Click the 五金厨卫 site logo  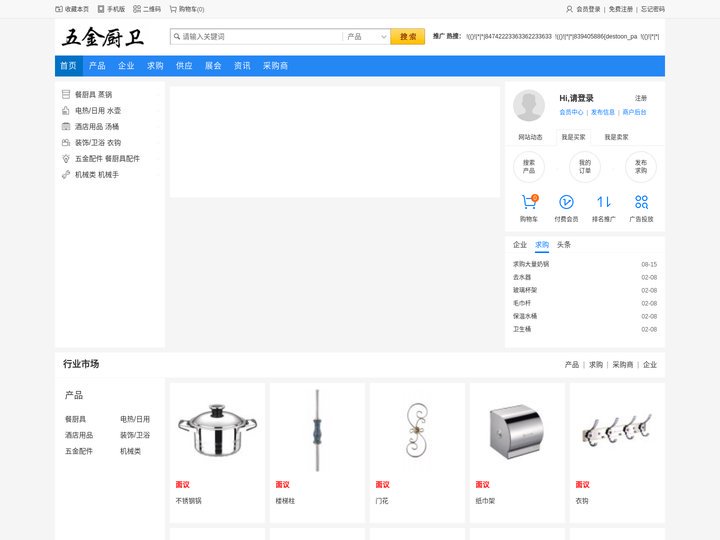click(x=103, y=37)
